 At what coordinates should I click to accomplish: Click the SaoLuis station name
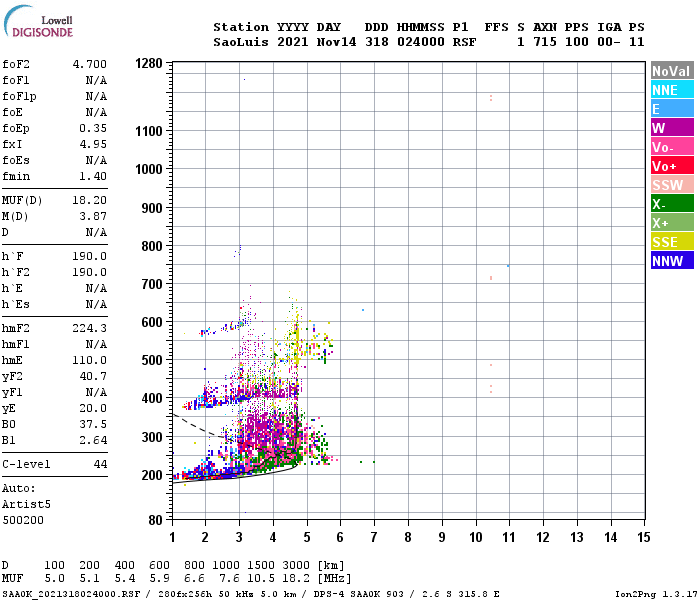241,42
